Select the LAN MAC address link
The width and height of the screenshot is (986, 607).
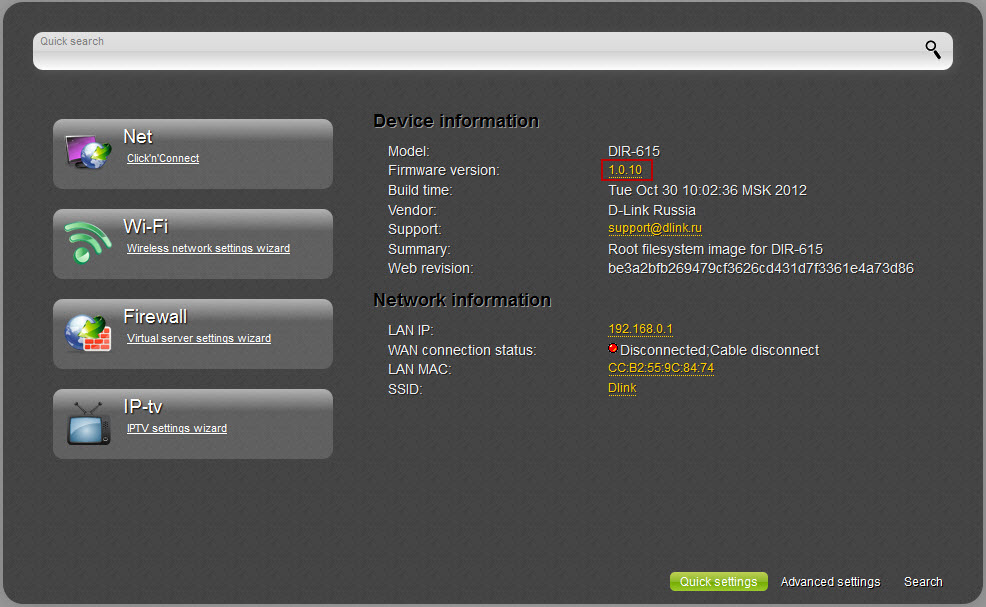pos(661,368)
